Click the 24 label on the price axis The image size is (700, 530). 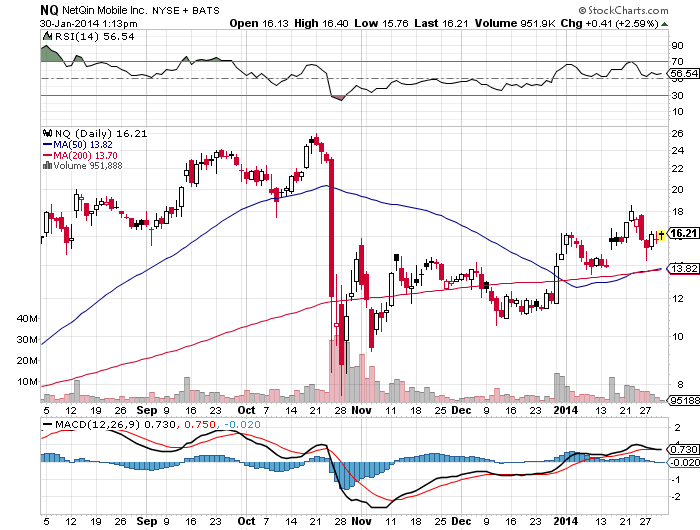click(x=677, y=150)
